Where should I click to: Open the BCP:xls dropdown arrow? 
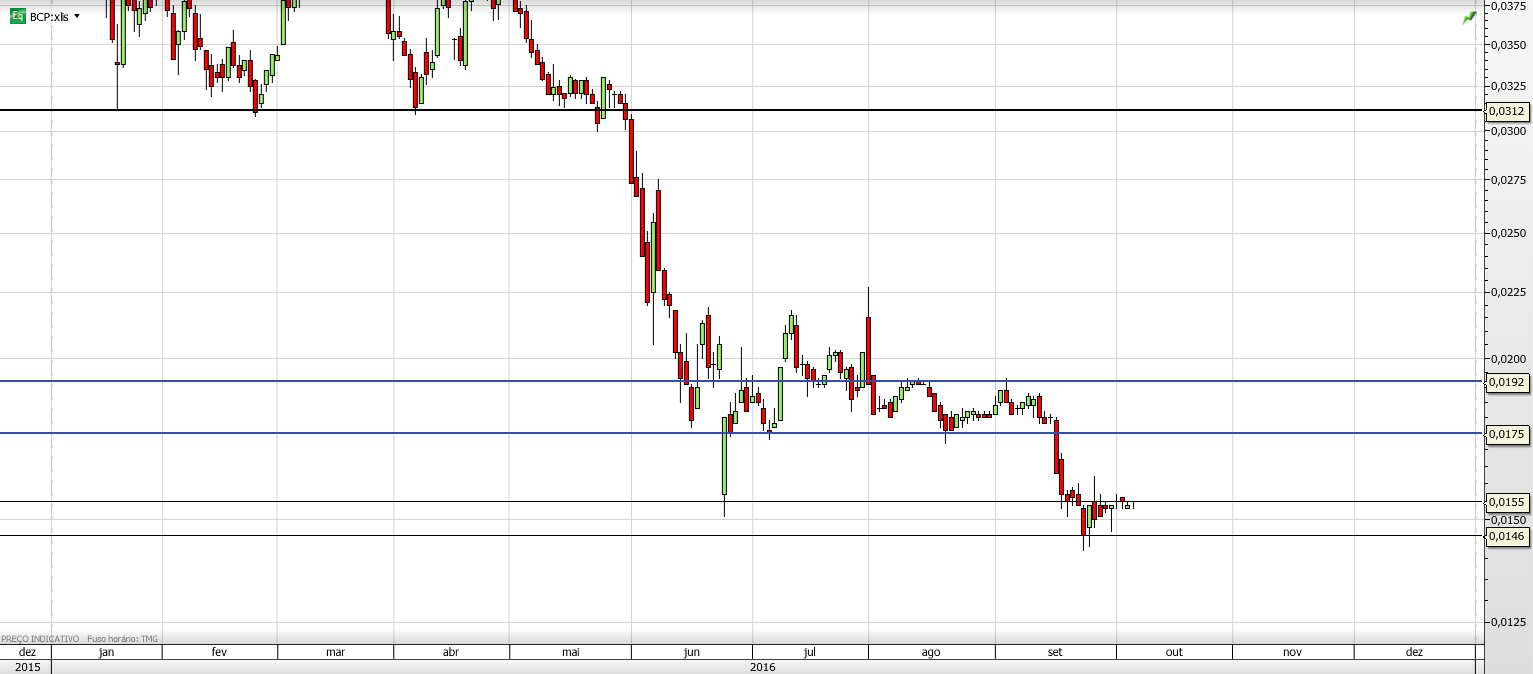[x=77, y=16]
